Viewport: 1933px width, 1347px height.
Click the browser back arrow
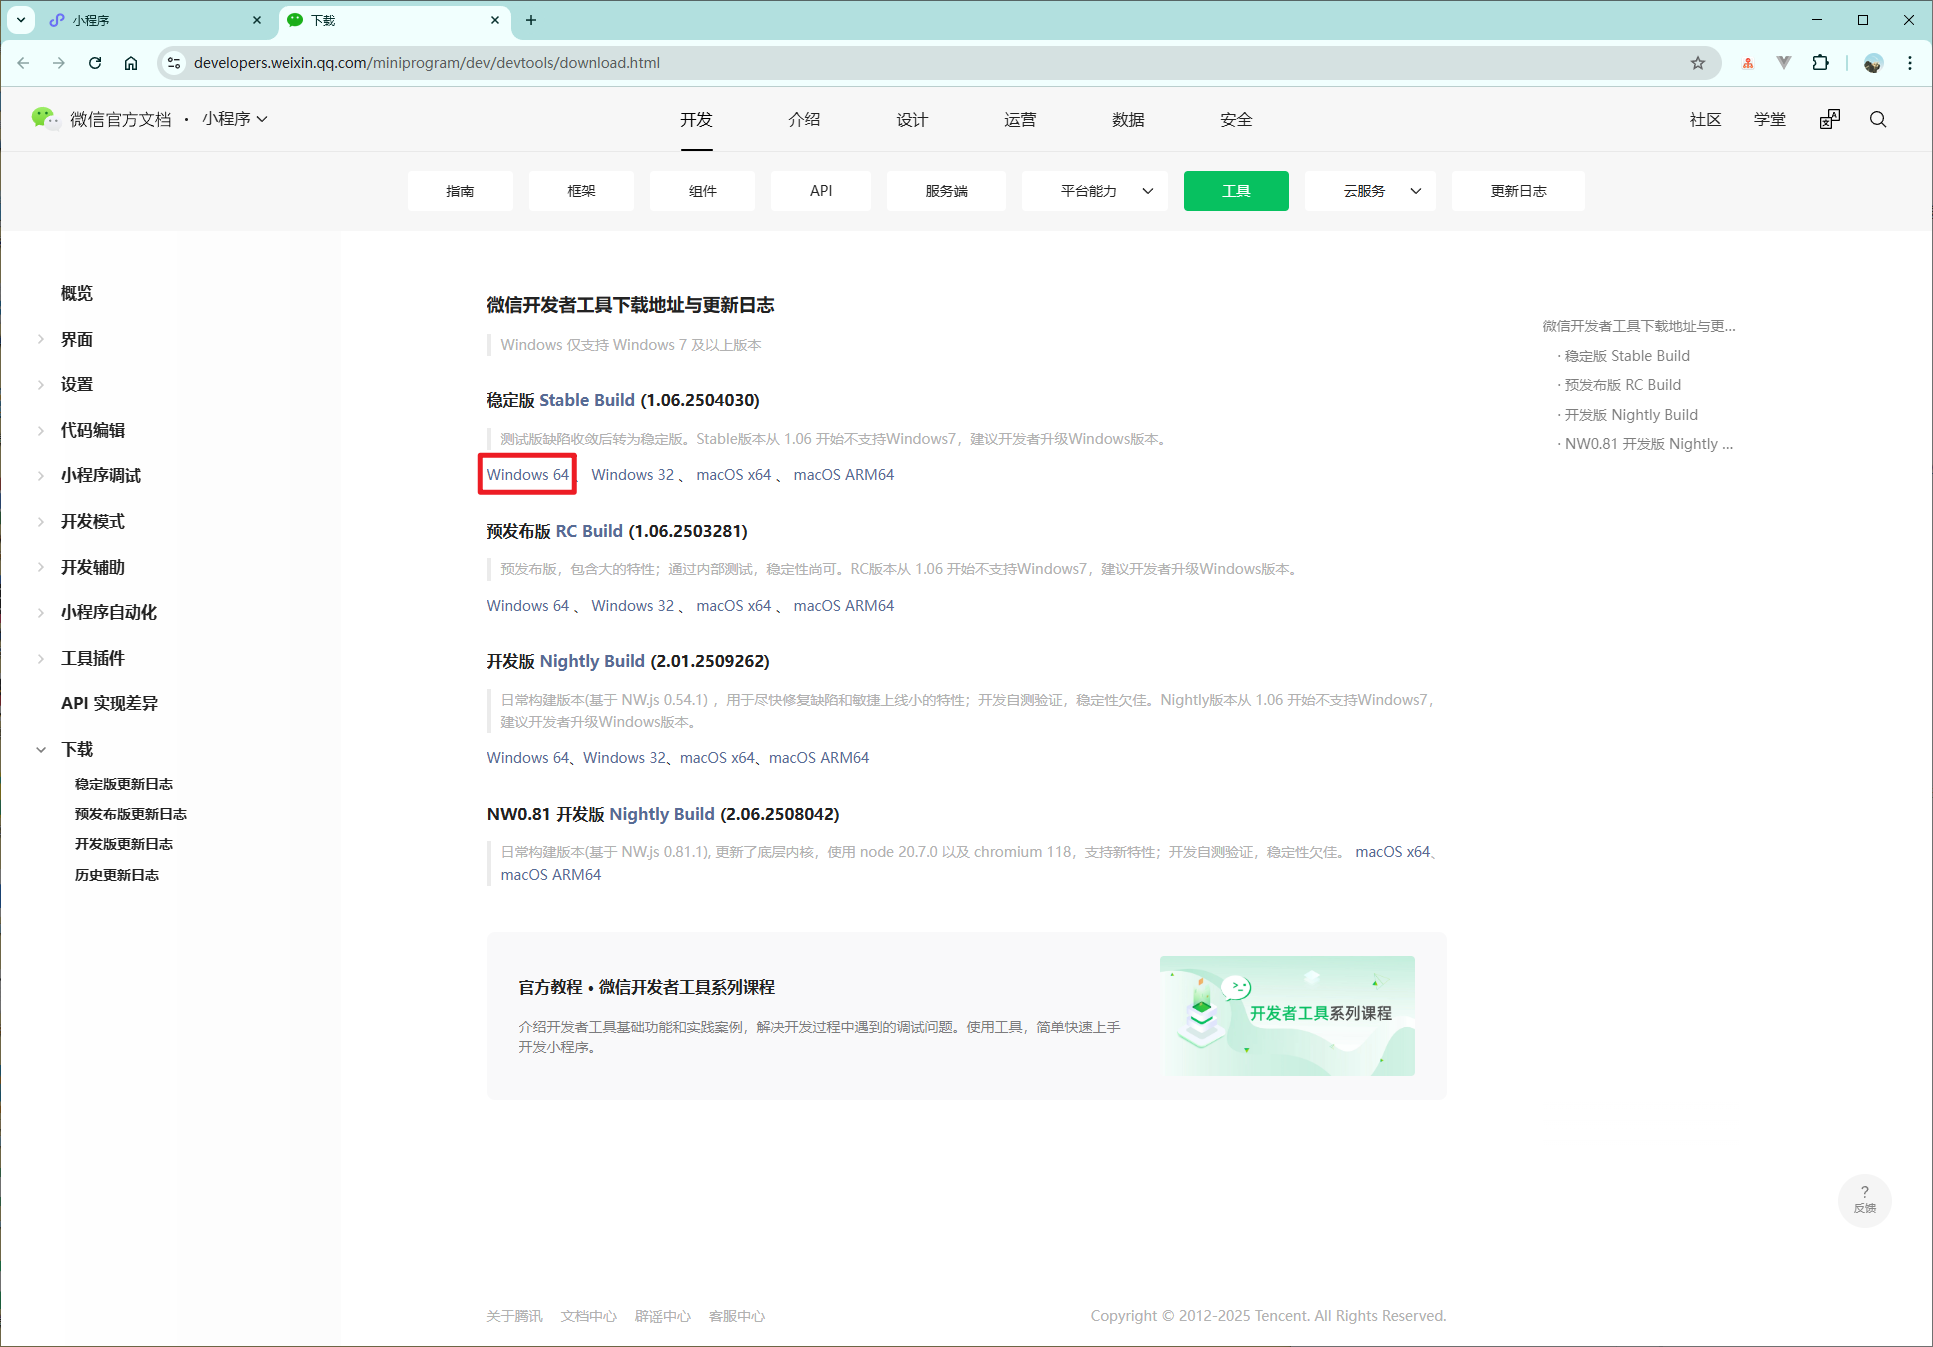click(x=23, y=63)
